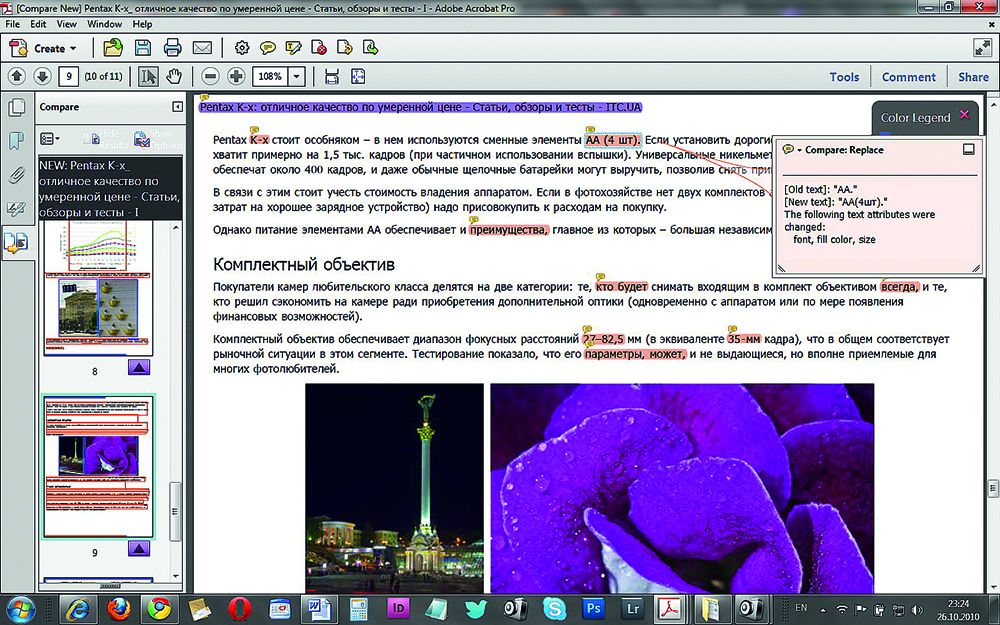Add a sticky note comment from toolbar

[268, 47]
